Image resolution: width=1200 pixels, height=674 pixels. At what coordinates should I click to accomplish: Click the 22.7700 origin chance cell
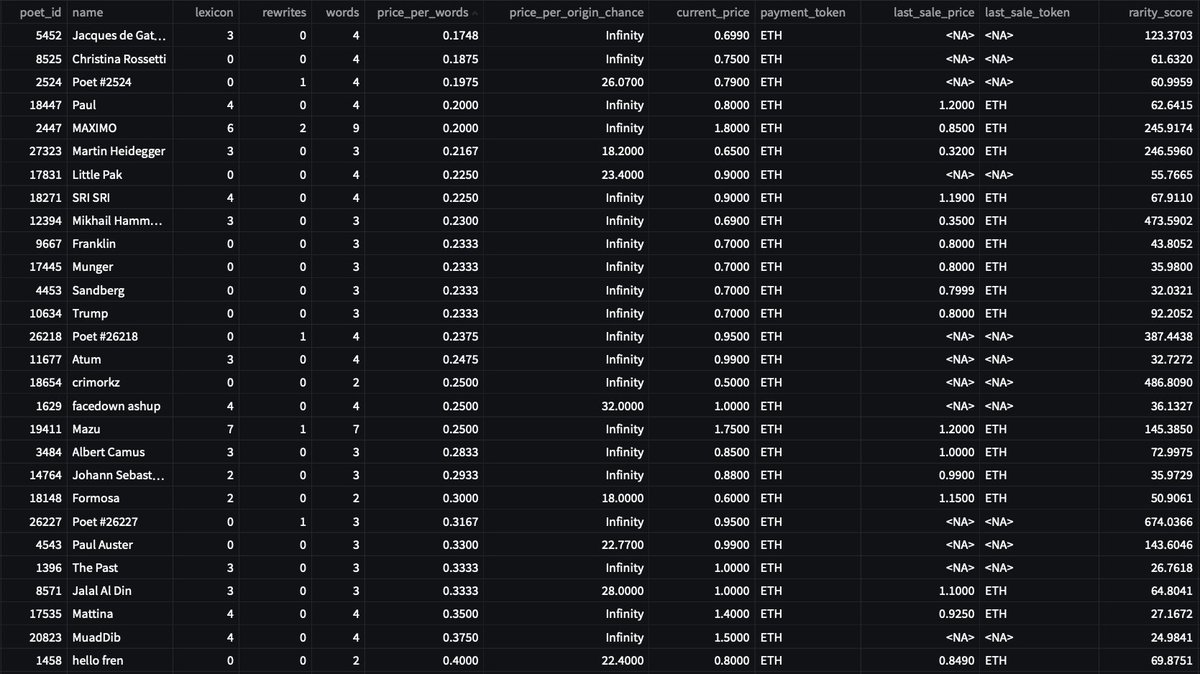[x=567, y=544]
